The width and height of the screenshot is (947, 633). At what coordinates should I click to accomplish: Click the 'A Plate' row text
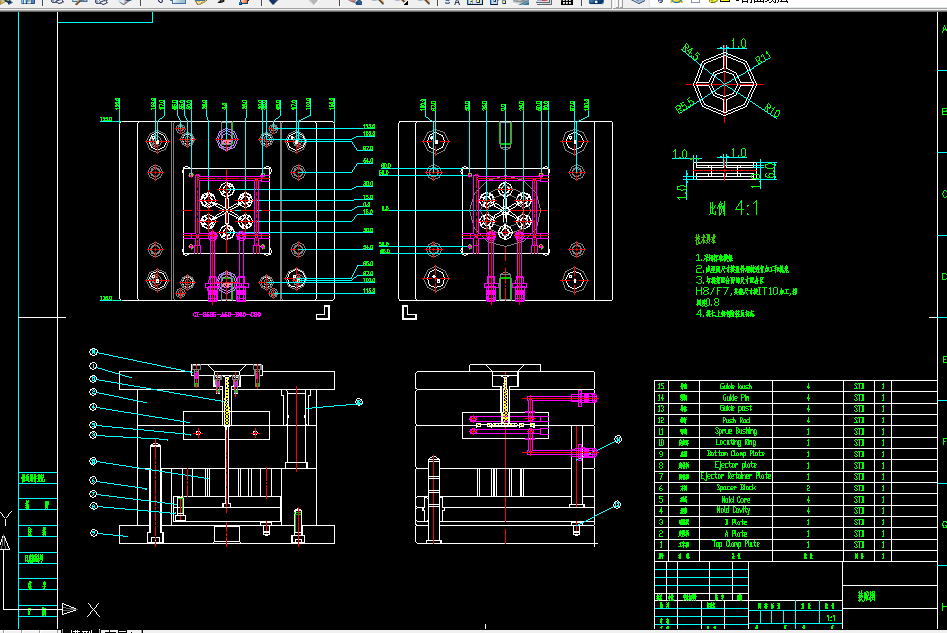(736, 533)
